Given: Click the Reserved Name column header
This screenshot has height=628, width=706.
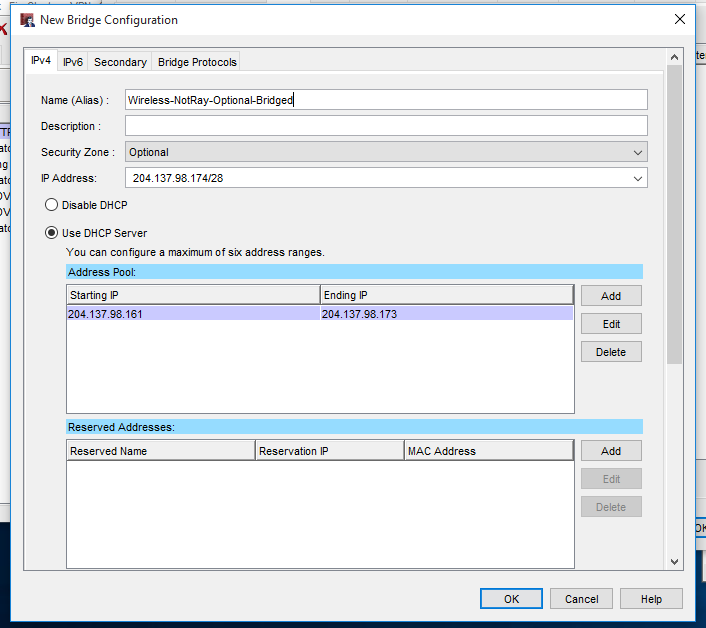Looking at the screenshot, I should (x=161, y=451).
